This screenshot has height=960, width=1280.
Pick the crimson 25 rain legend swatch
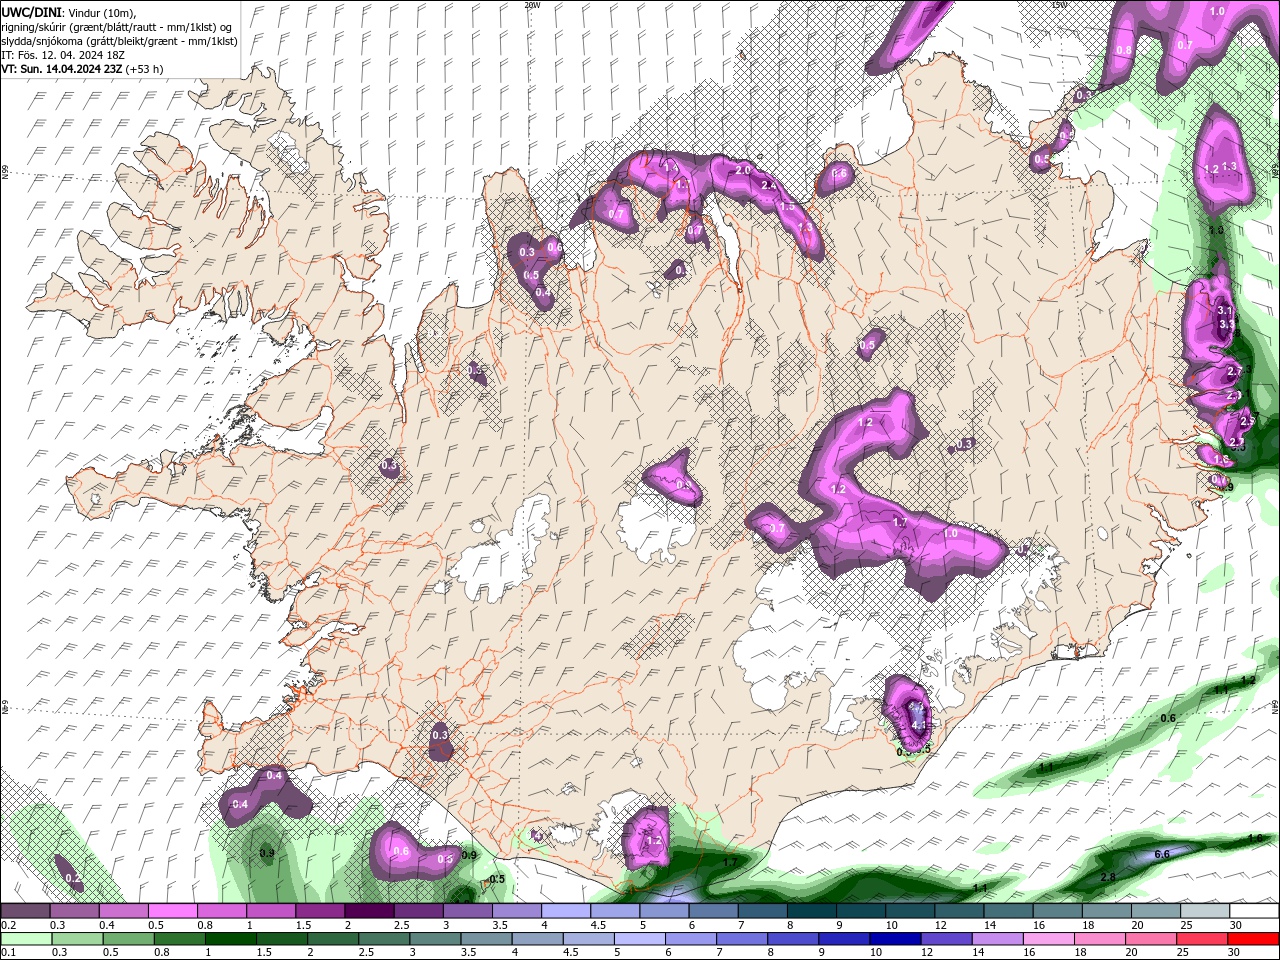tap(1203, 939)
